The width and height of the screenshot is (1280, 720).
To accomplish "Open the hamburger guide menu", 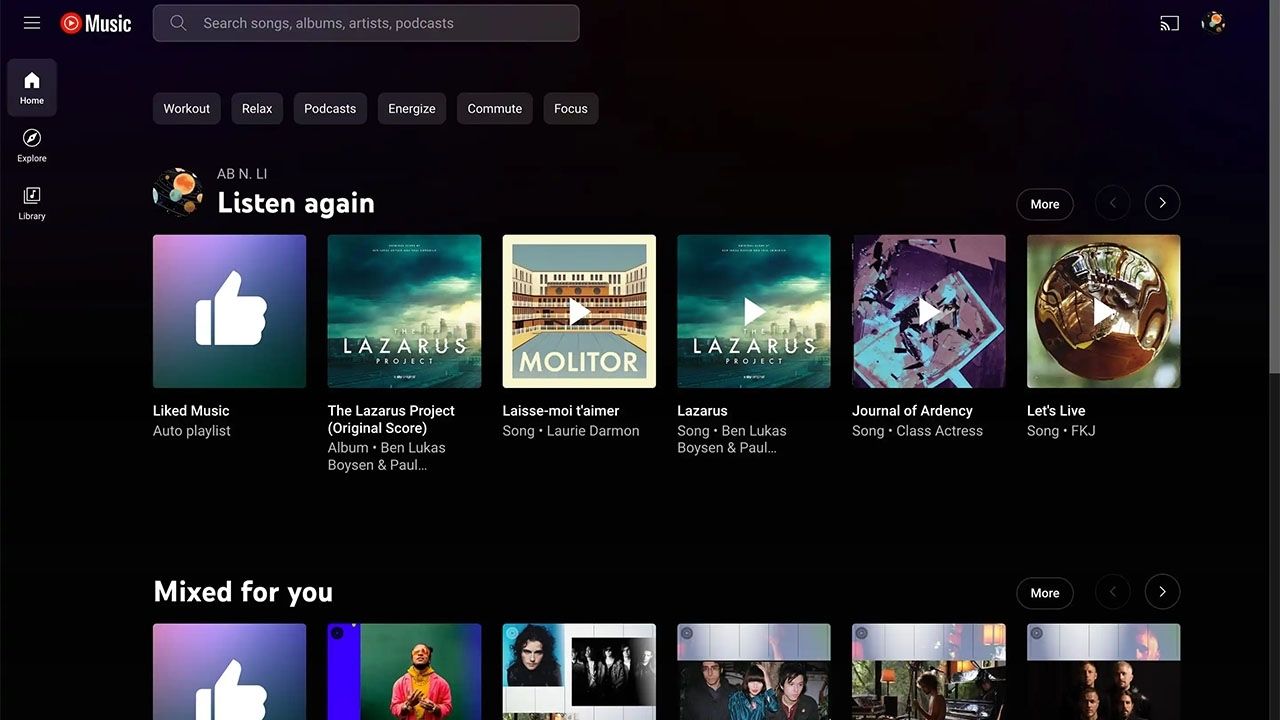I will point(32,23).
